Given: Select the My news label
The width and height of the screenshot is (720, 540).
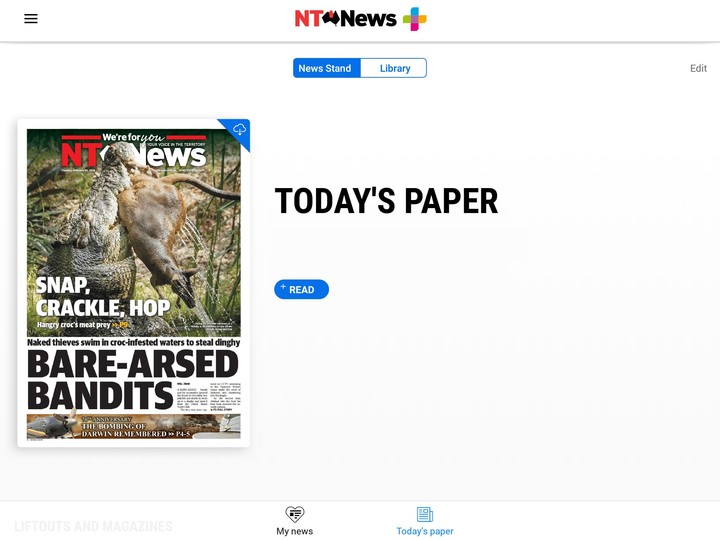Looking at the screenshot, I should coord(295,531).
